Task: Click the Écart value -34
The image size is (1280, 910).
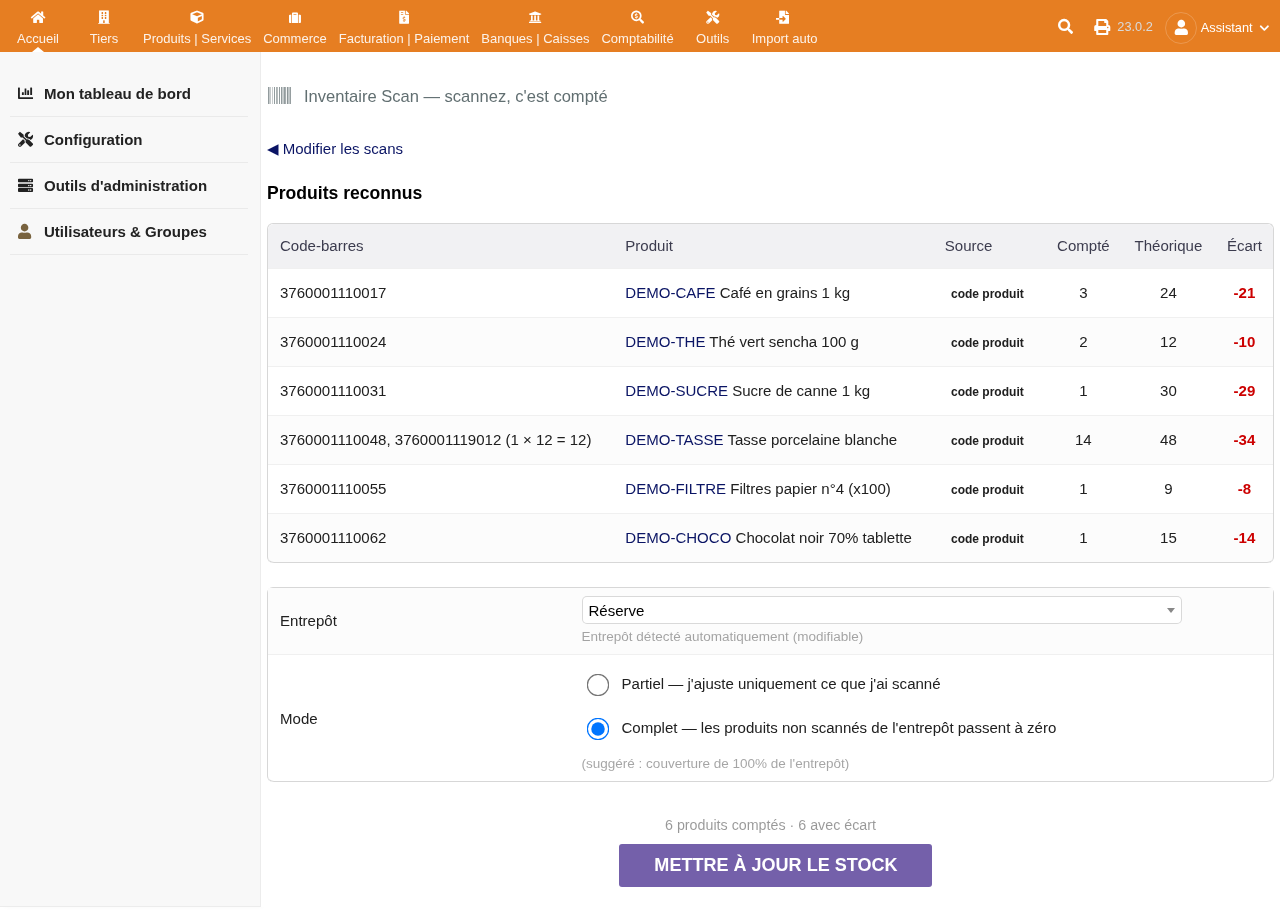Action: click(1244, 440)
